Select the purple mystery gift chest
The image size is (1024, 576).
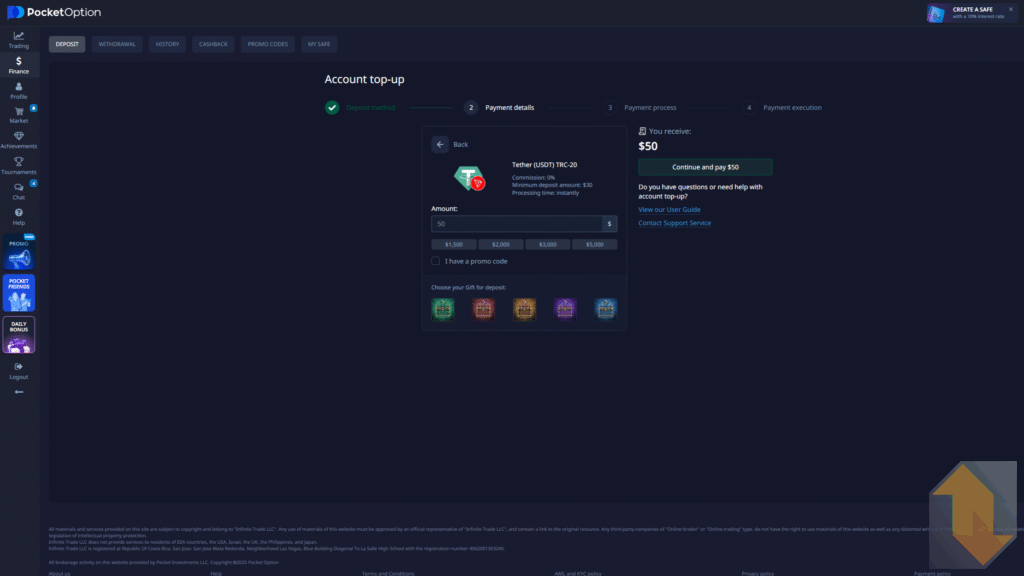click(565, 309)
